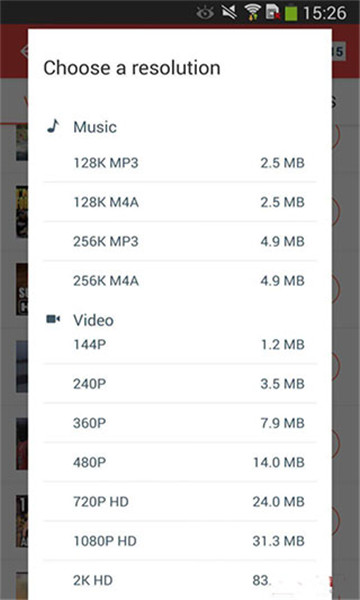Tap the Music note icon
The image size is (360, 600).
click(x=53, y=126)
